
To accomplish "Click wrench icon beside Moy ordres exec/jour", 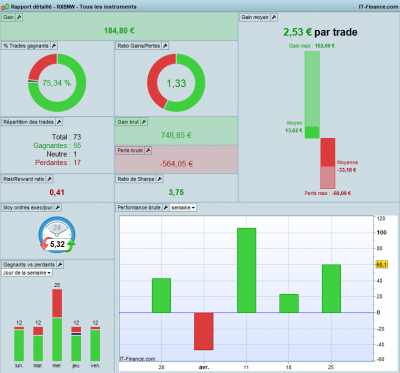I will pyautogui.click(x=58, y=207).
